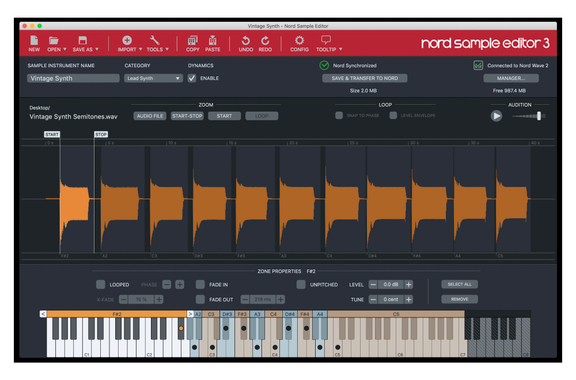Select the D#3 zone above keyboard
Image resolution: width=576 pixels, height=380 pixels.
point(227,314)
